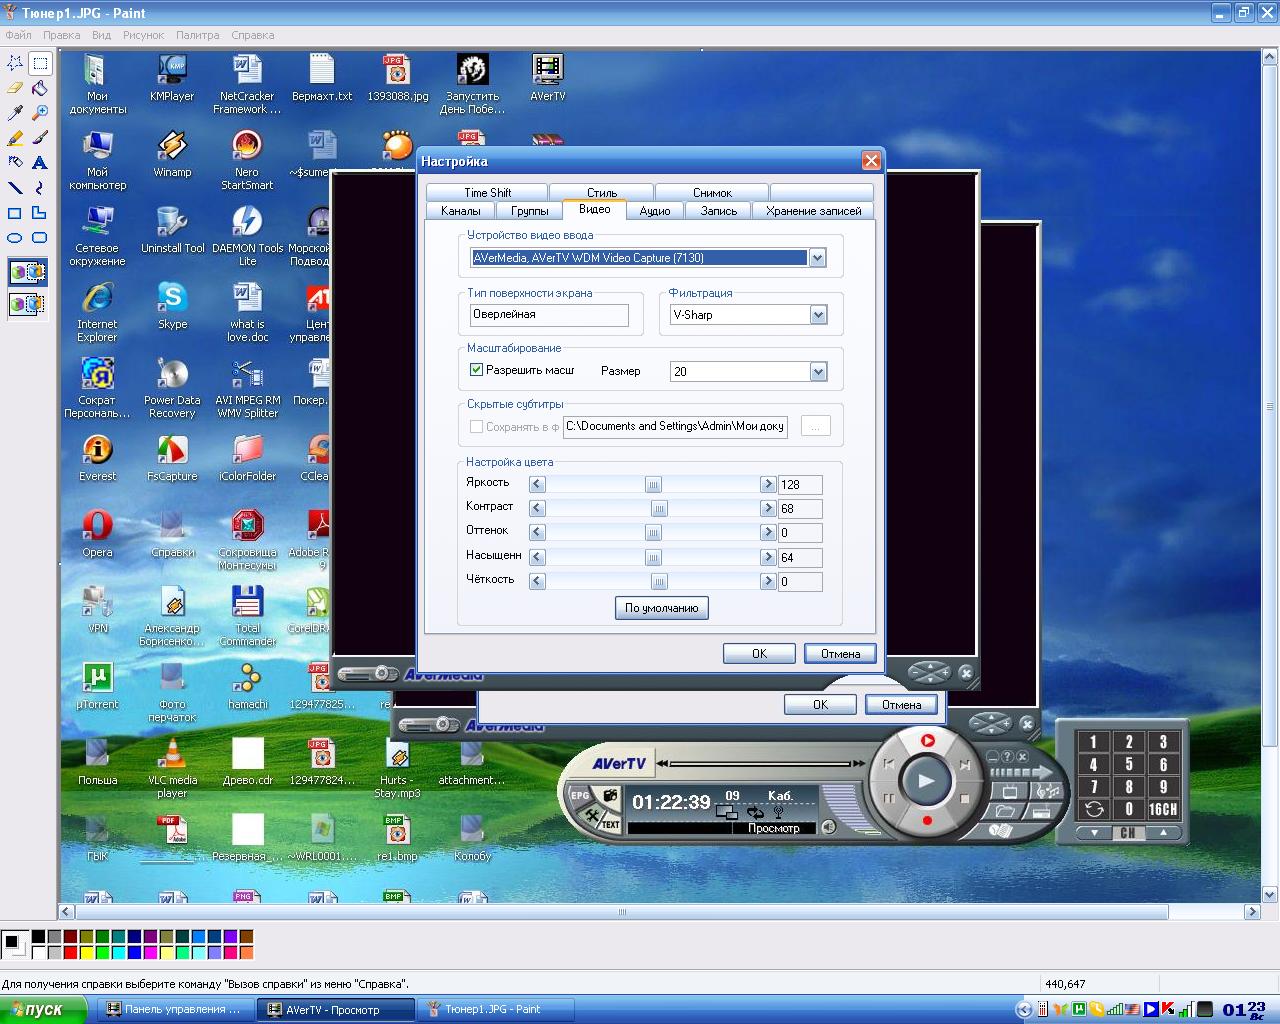Click the 'По умолчанию' button

pyautogui.click(x=661, y=608)
